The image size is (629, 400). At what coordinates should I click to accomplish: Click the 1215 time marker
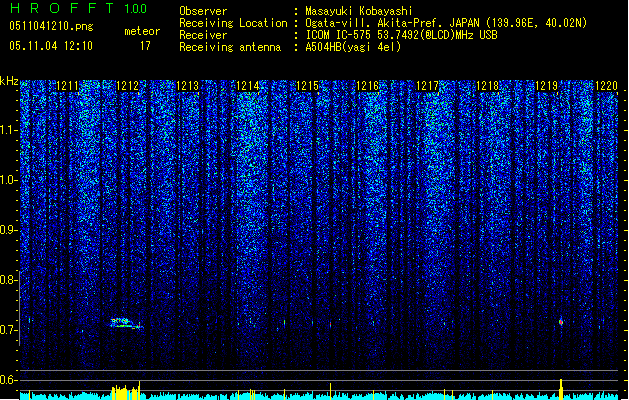click(x=307, y=86)
